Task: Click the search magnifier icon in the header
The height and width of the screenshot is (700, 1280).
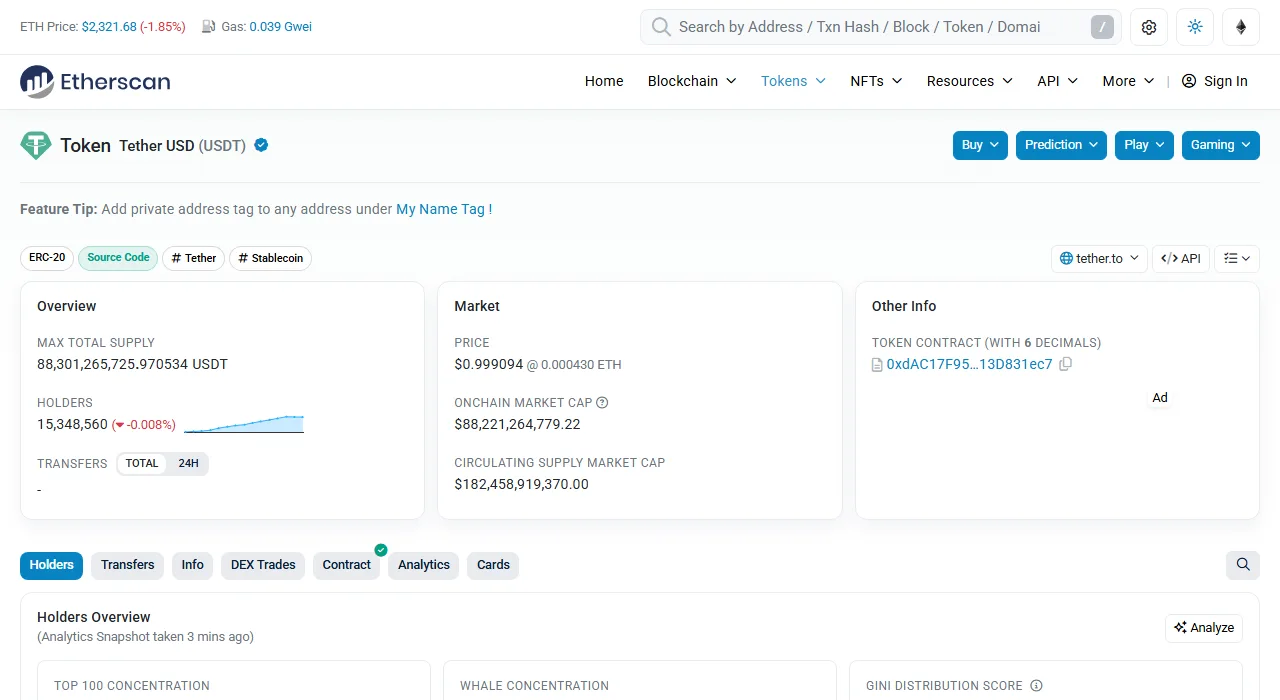Action: click(661, 27)
